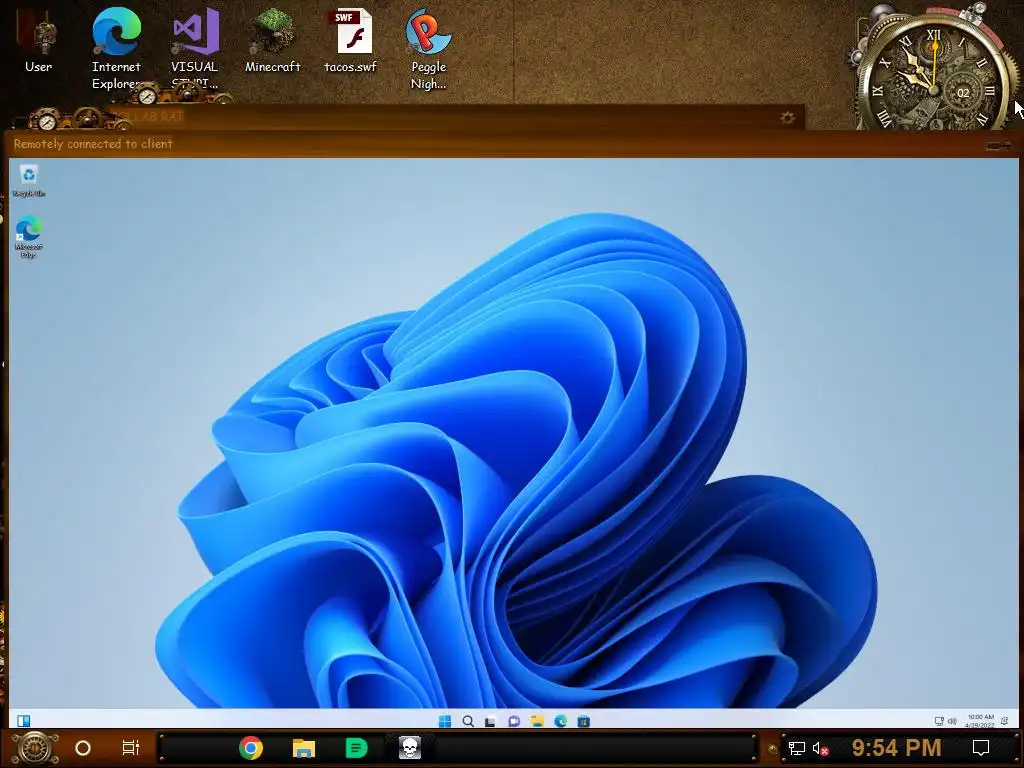Image resolution: width=1024 pixels, height=768 pixels.
Task: Click the muted volume tray icon
Action: (x=820, y=748)
